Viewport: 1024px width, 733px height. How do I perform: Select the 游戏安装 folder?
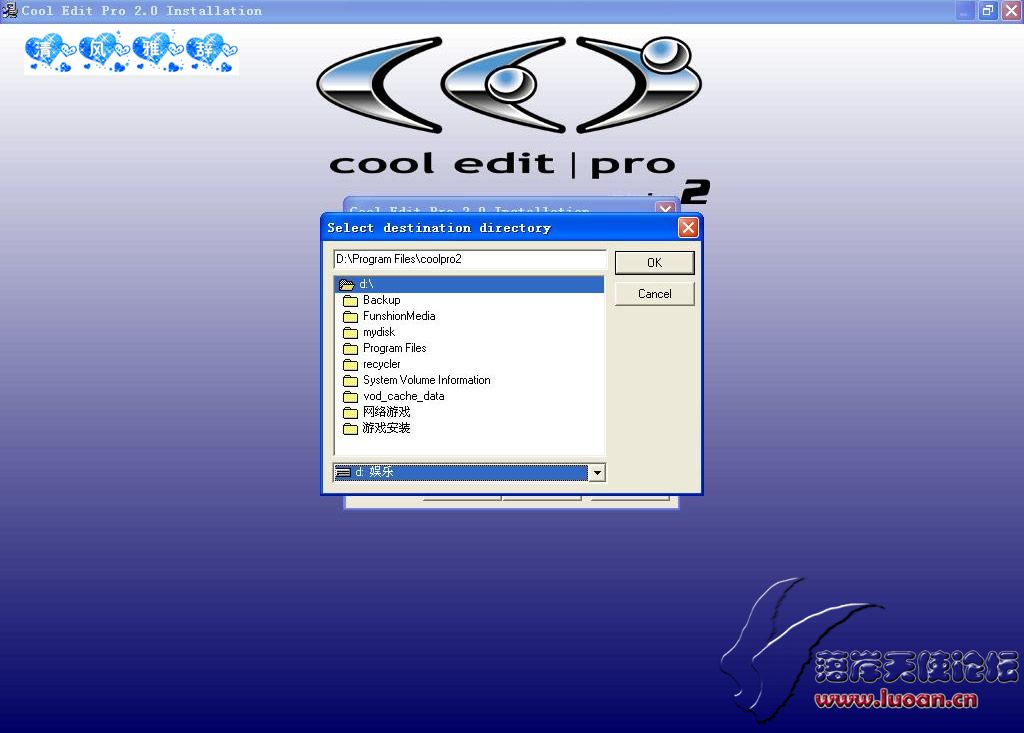coord(386,428)
